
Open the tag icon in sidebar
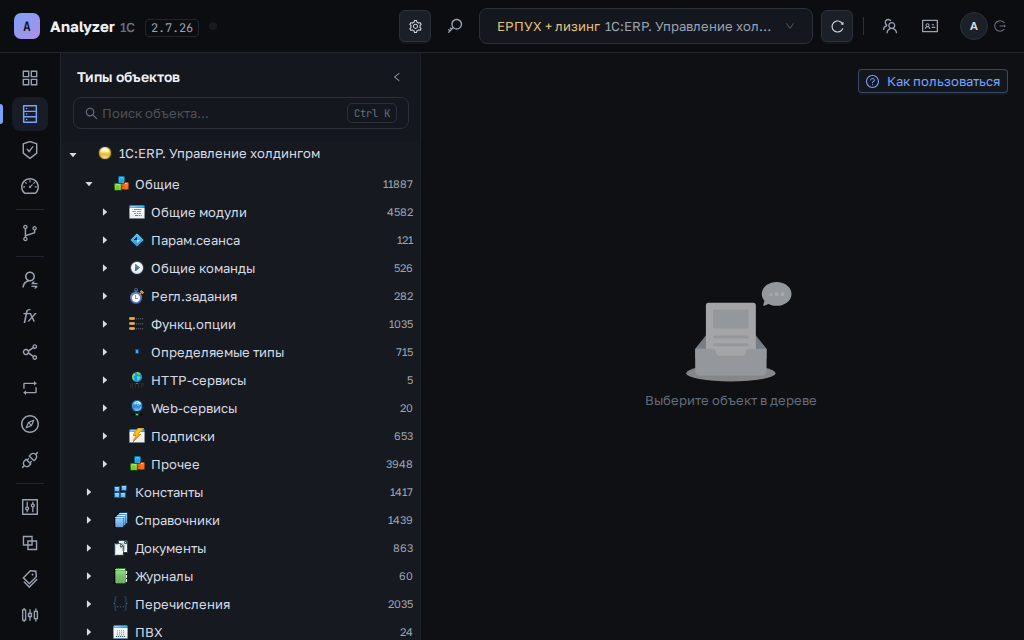tap(30, 579)
